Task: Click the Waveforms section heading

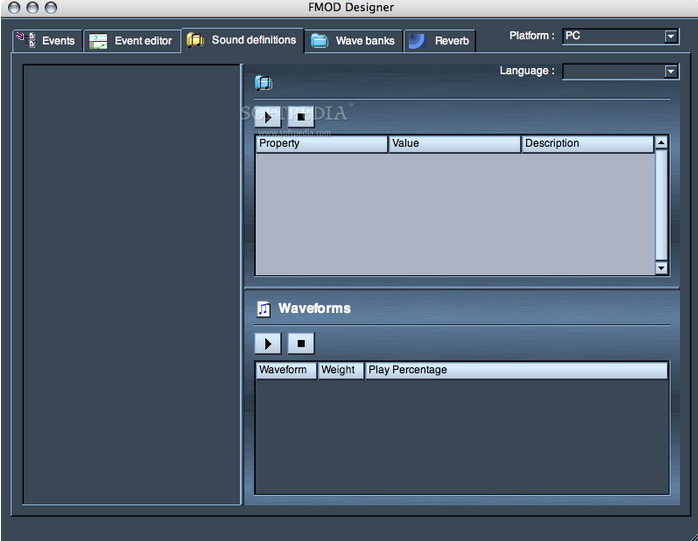Action: click(314, 308)
